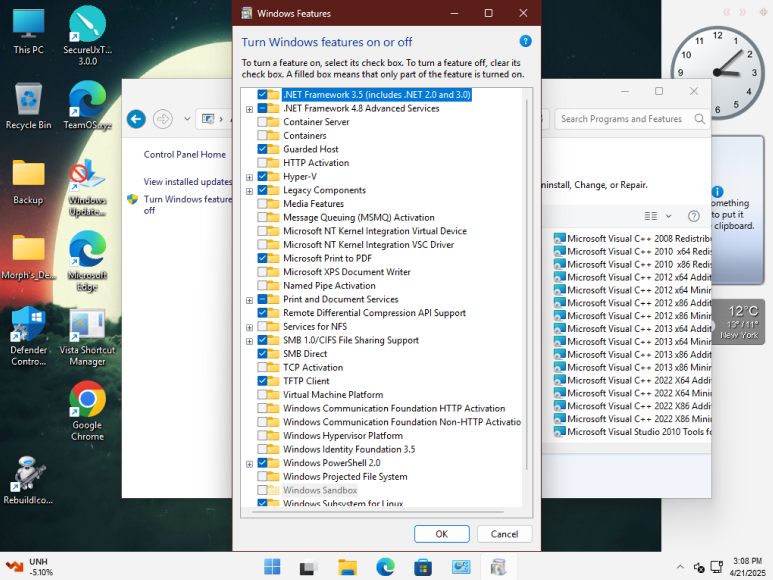Image resolution: width=773 pixels, height=580 pixels.
Task: Open Microsoft Store from taskbar
Action: 423,567
